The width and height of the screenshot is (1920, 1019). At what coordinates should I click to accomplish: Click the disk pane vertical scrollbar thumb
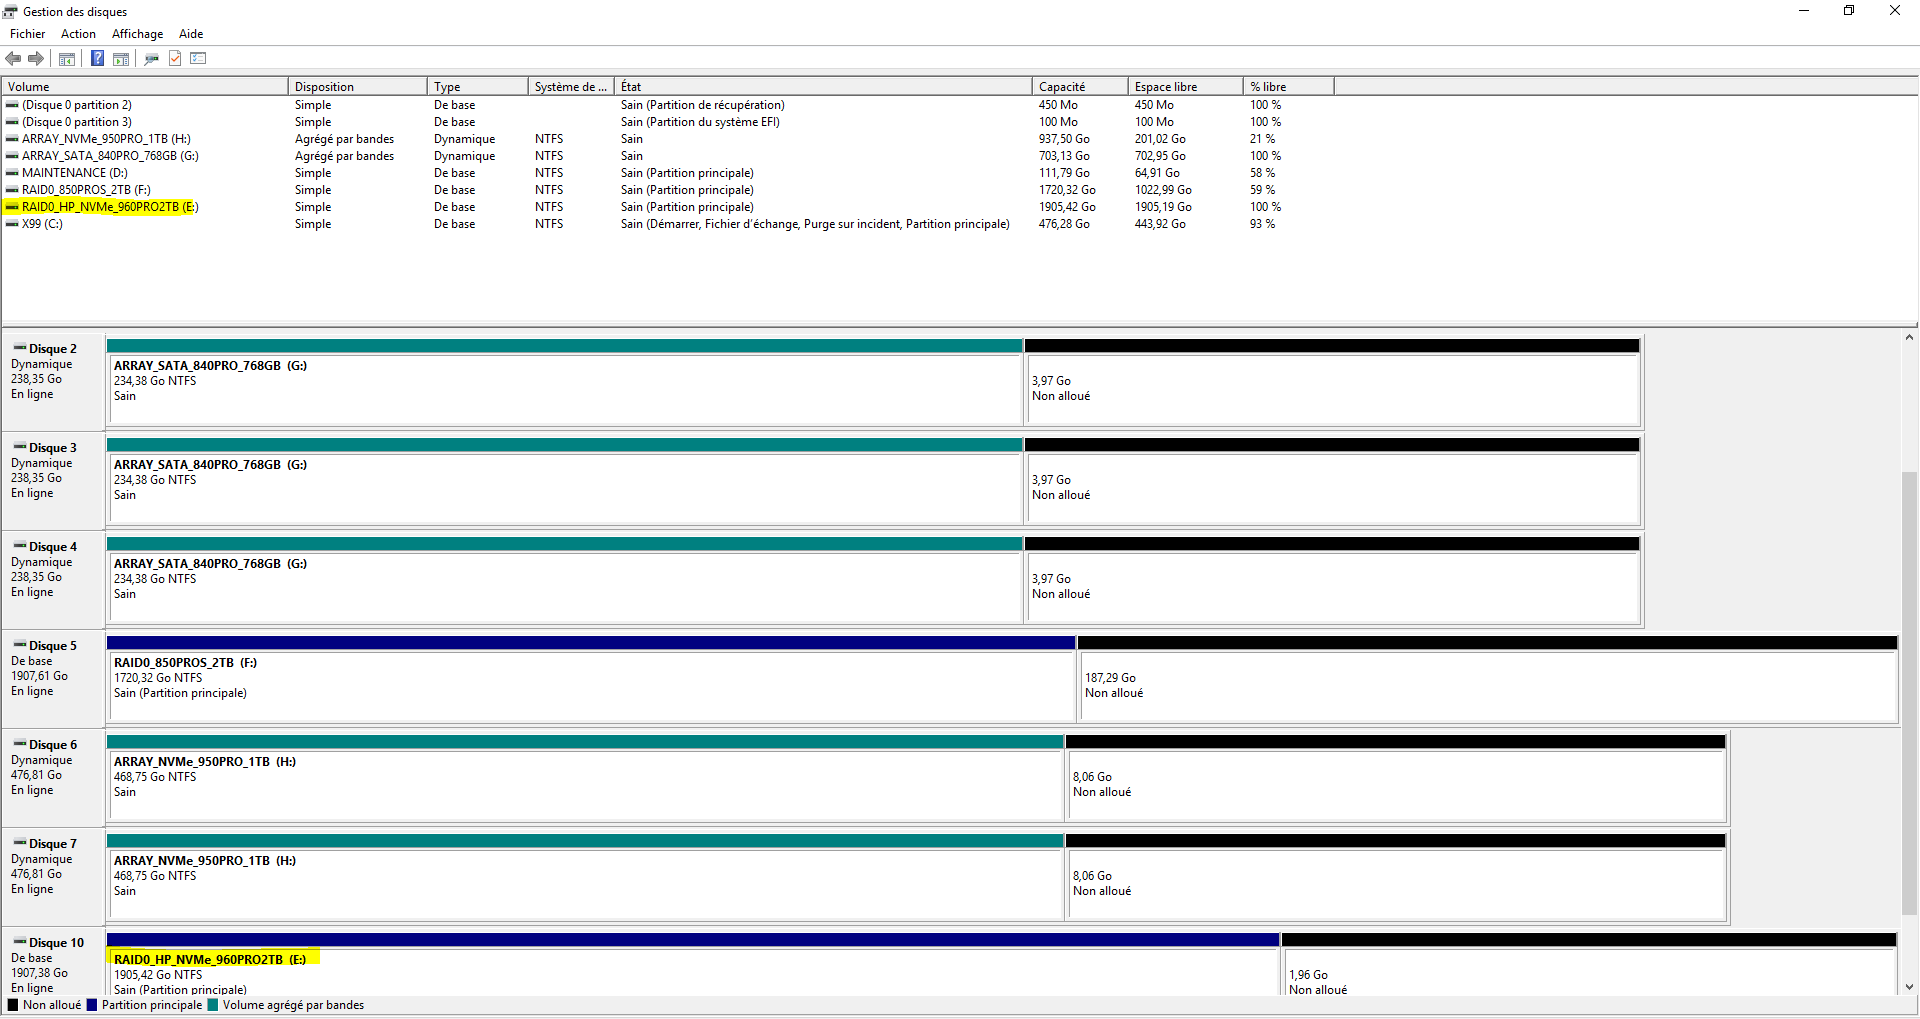pos(1909,692)
